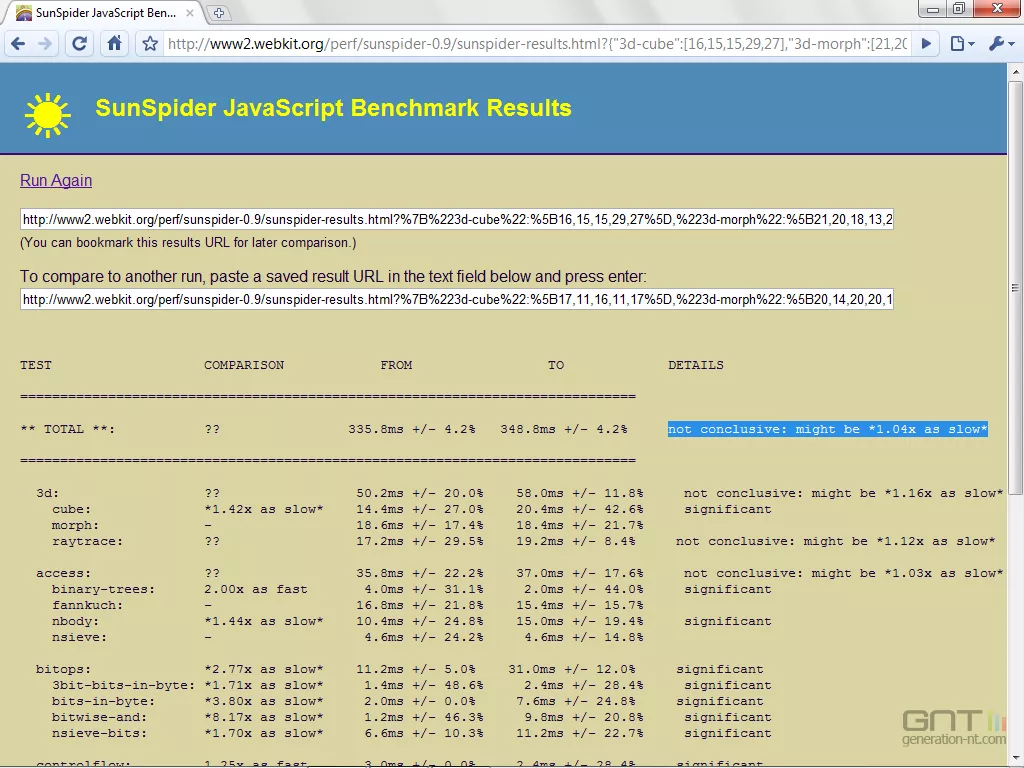The image size is (1024, 768).
Task: Click the Go arrow beside the address bar
Action: click(x=926, y=44)
